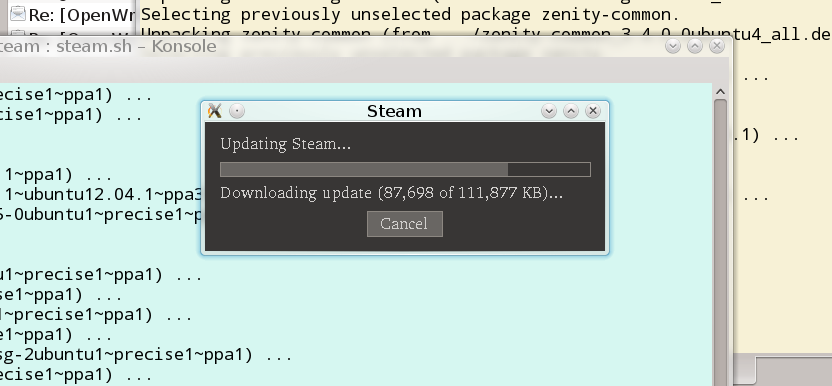The width and height of the screenshot is (832, 386).
Task: Click the envelope icon beside Re: [OpenWr
Action: (x=18, y=13)
